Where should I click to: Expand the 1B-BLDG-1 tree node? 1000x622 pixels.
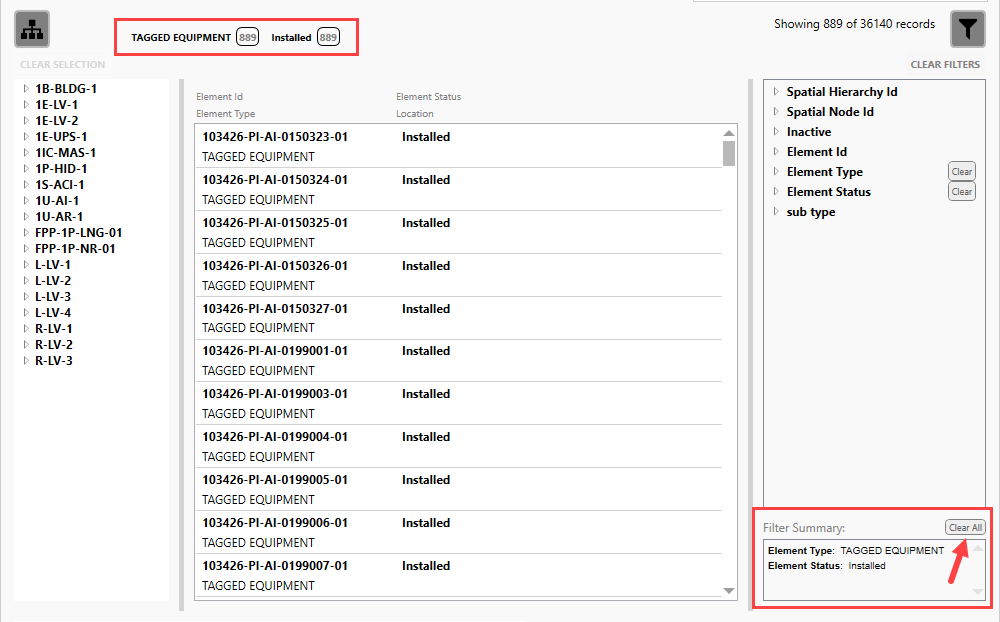pyautogui.click(x=26, y=89)
